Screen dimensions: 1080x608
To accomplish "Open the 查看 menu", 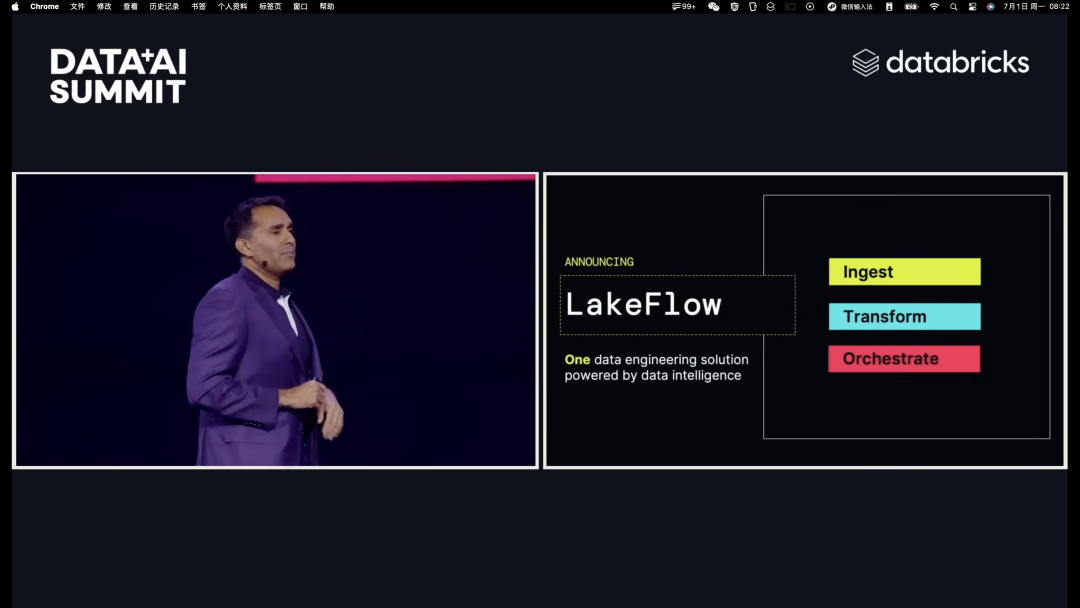I will click(130, 6).
